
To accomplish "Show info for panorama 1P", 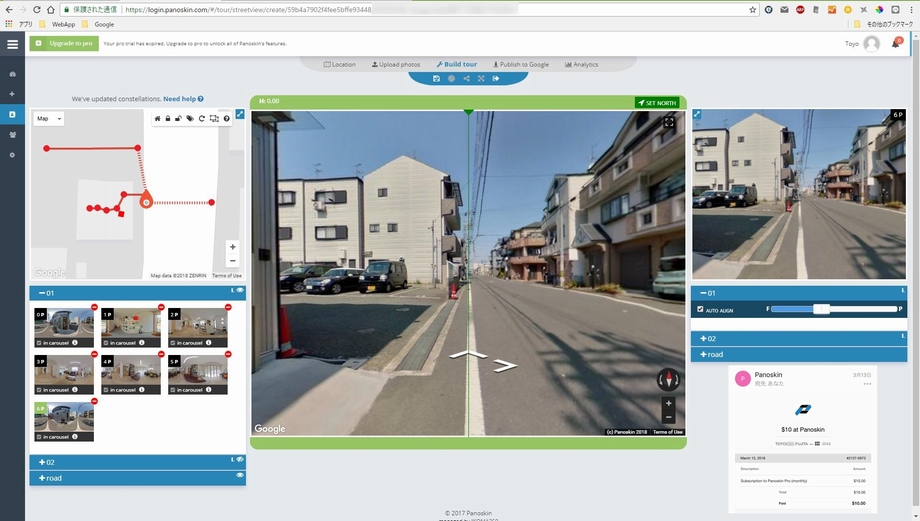I will 141,343.
